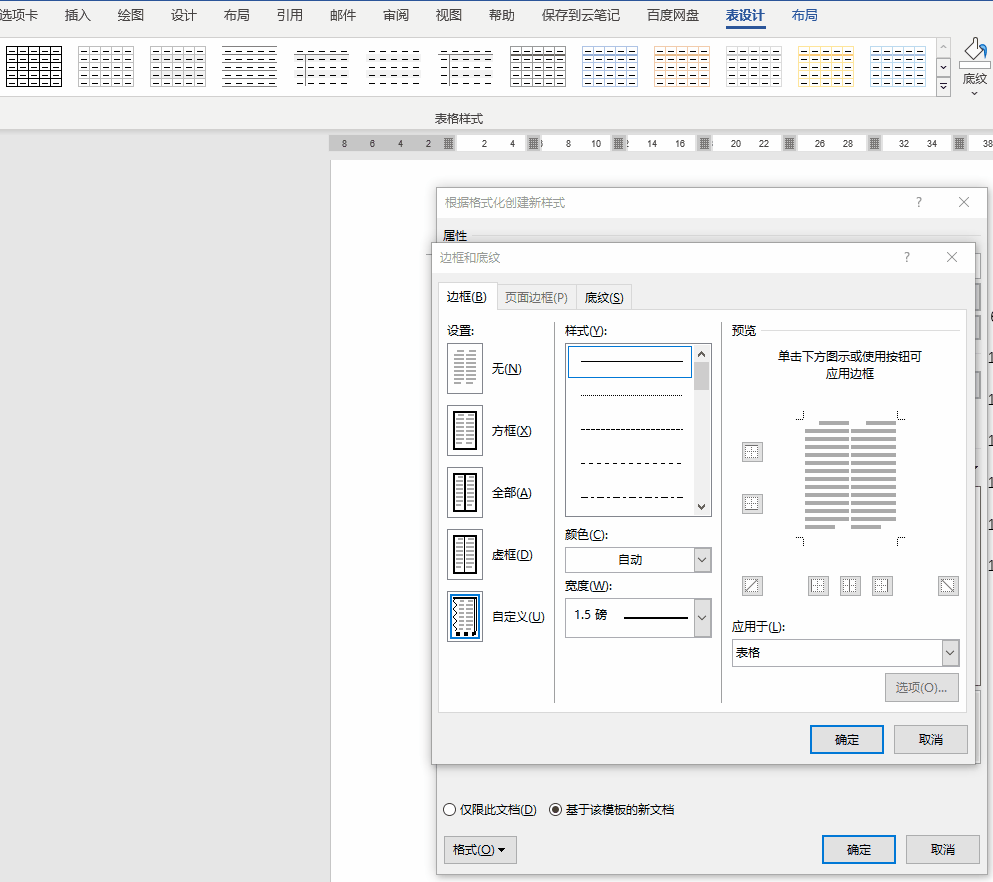This screenshot has height=882, width=993.
Task: Click help icon in 根据格式化创建新样式 dialog
Action: (x=919, y=202)
